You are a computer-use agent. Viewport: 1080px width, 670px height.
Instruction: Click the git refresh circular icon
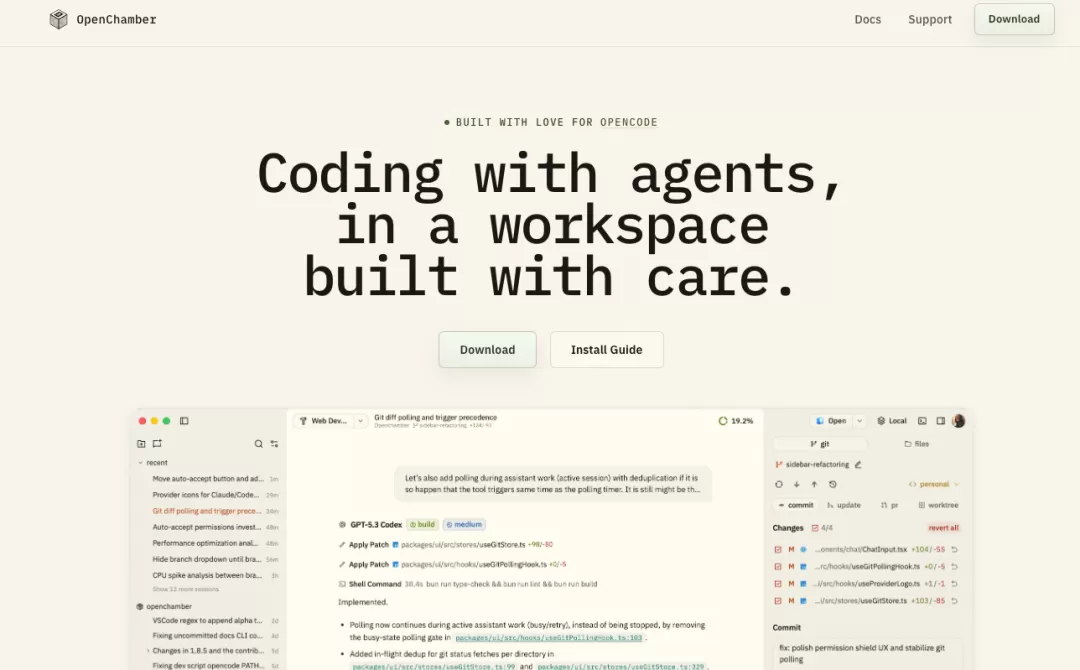point(779,484)
